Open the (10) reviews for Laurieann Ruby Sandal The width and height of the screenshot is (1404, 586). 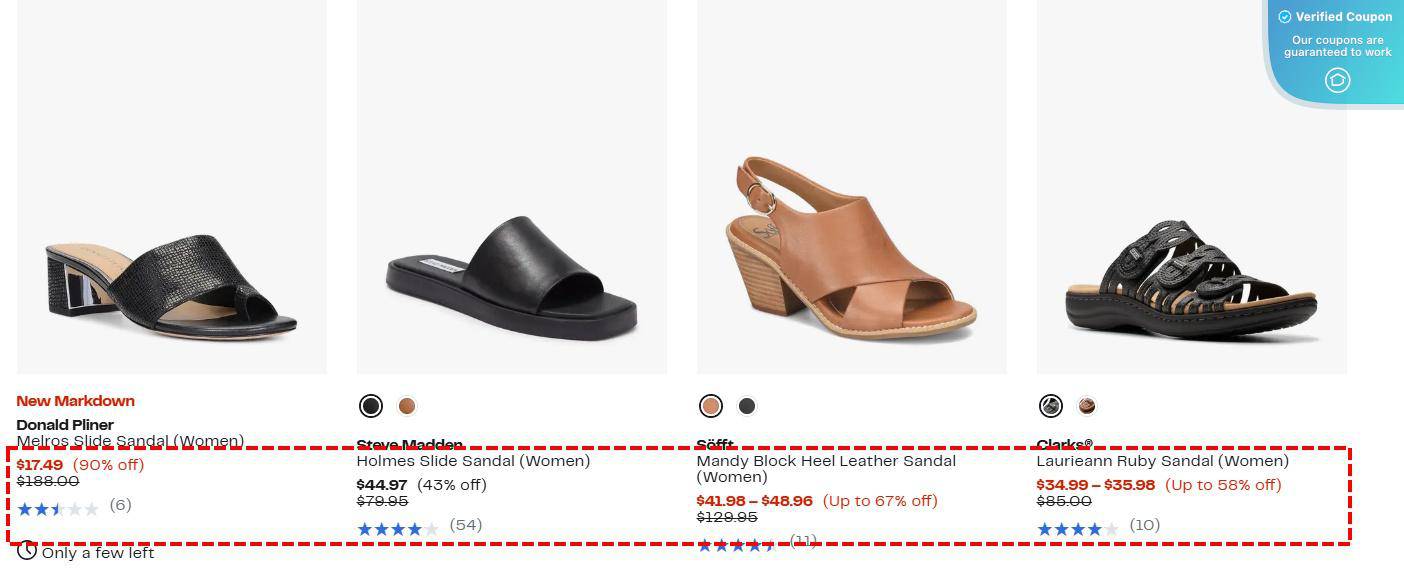click(x=1143, y=525)
